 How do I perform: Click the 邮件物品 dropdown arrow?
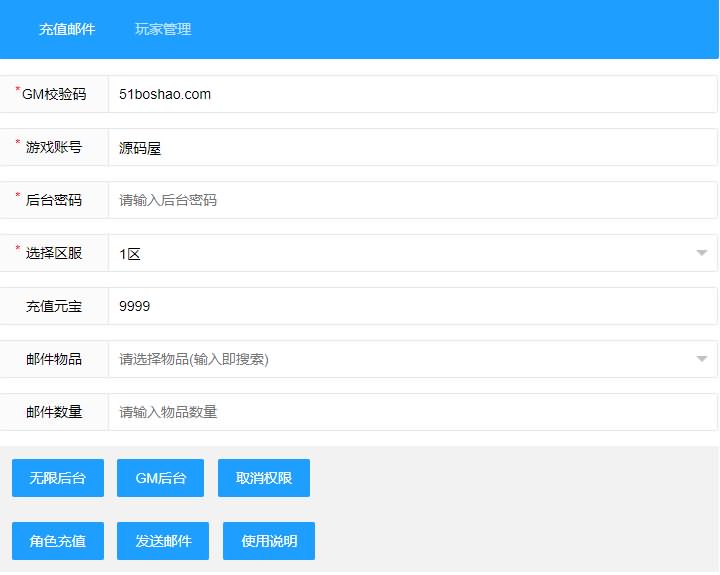pos(702,359)
